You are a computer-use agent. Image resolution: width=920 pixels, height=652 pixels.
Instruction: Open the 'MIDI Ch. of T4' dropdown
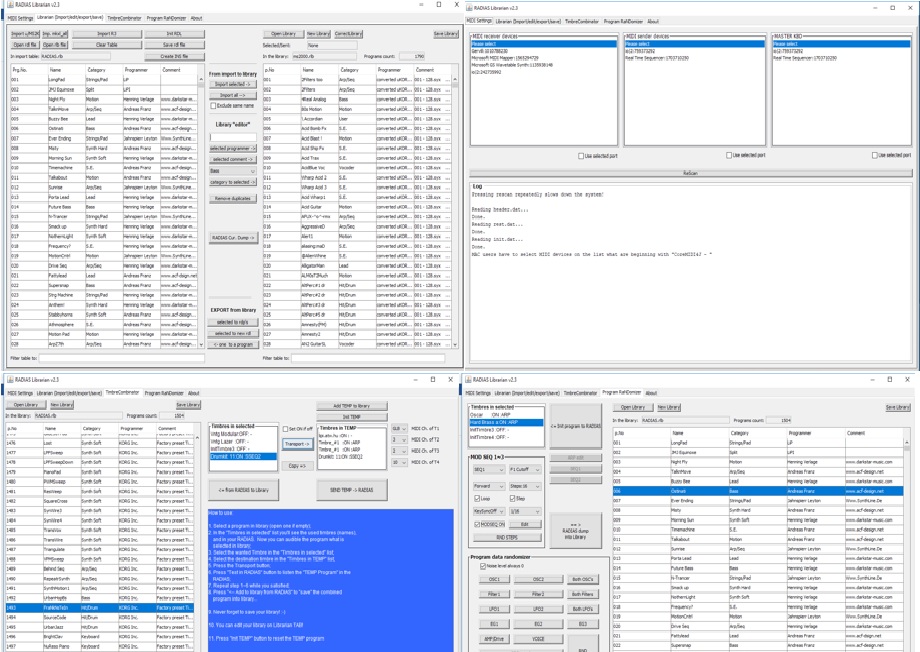400,462
